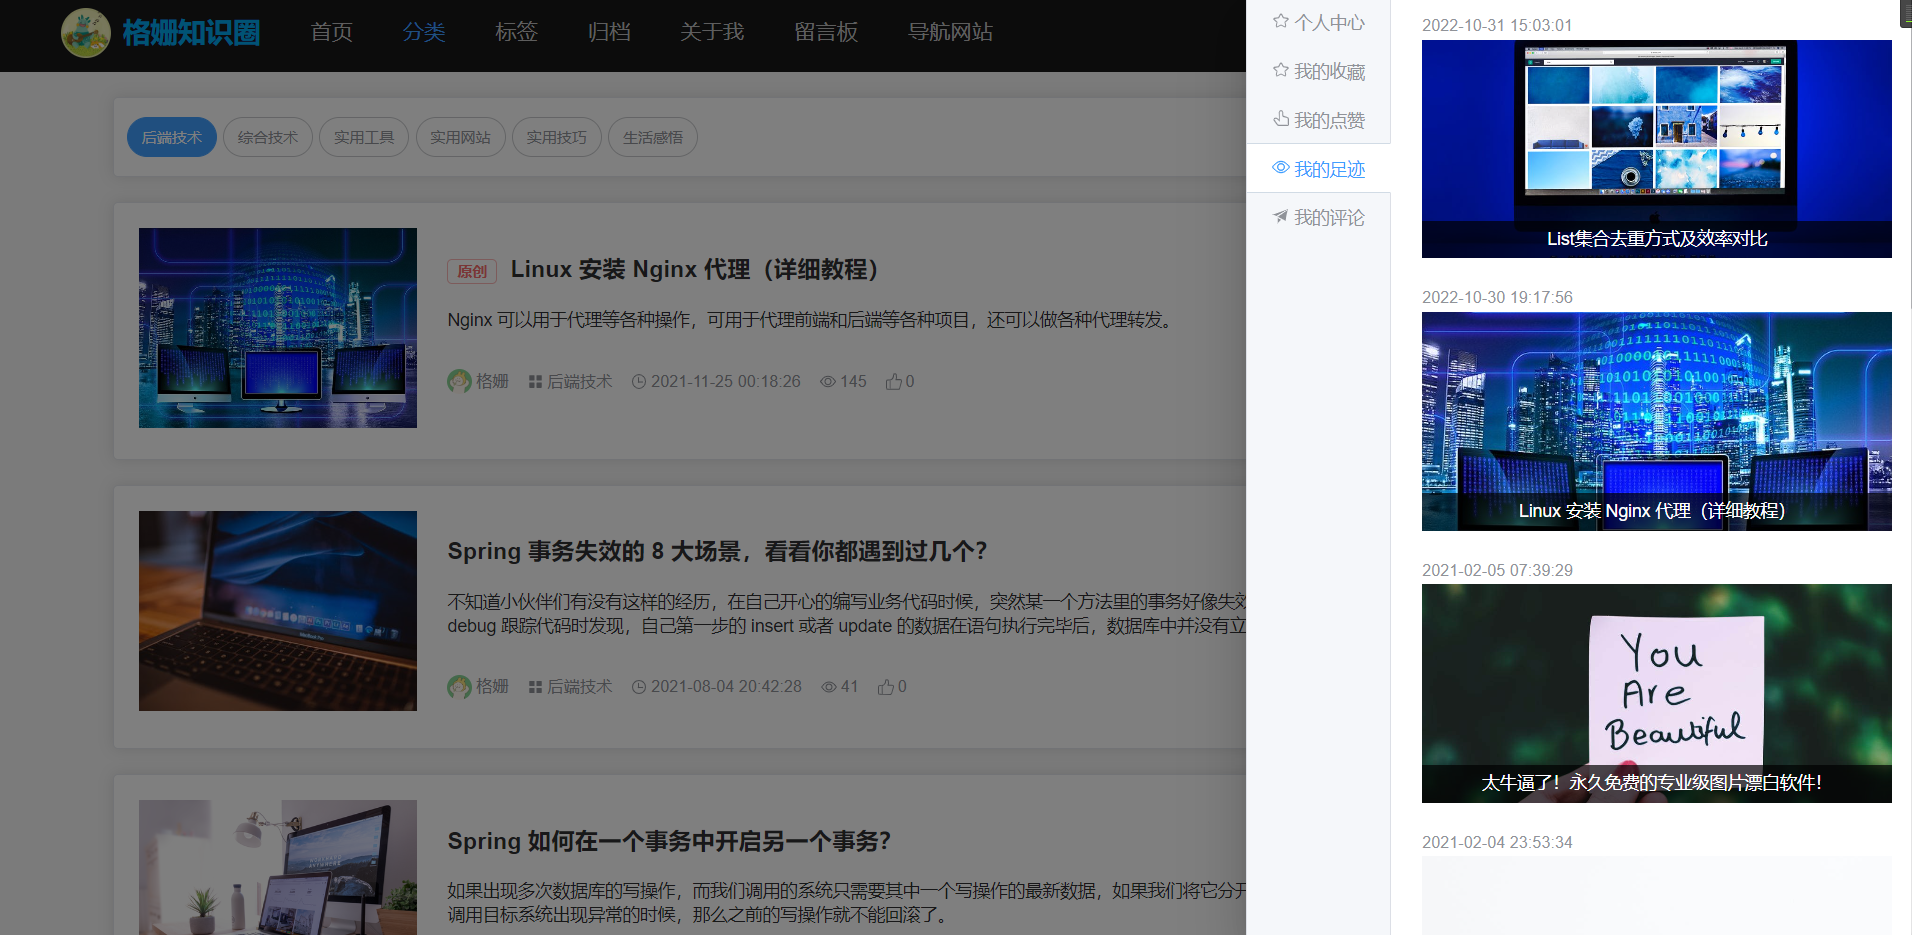
Task: Click the 格姗 author name in Nginx row
Action: coord(492,382)
